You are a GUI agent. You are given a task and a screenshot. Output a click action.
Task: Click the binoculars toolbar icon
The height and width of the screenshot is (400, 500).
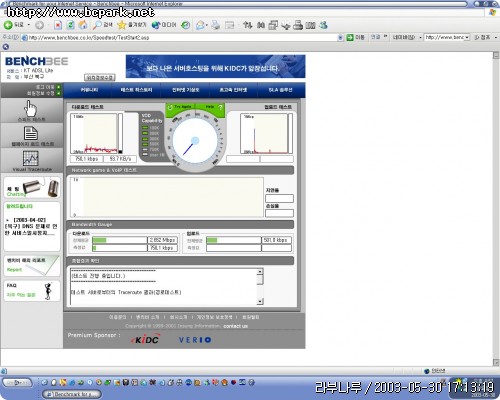261,25
